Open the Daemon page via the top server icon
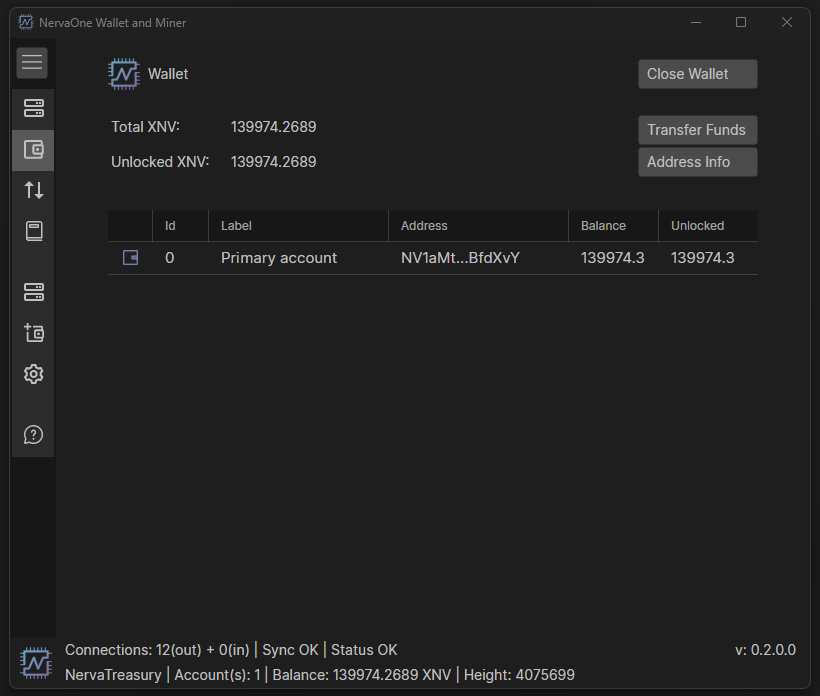The height and width of the screenshot is (696, 820). [33, 108]
